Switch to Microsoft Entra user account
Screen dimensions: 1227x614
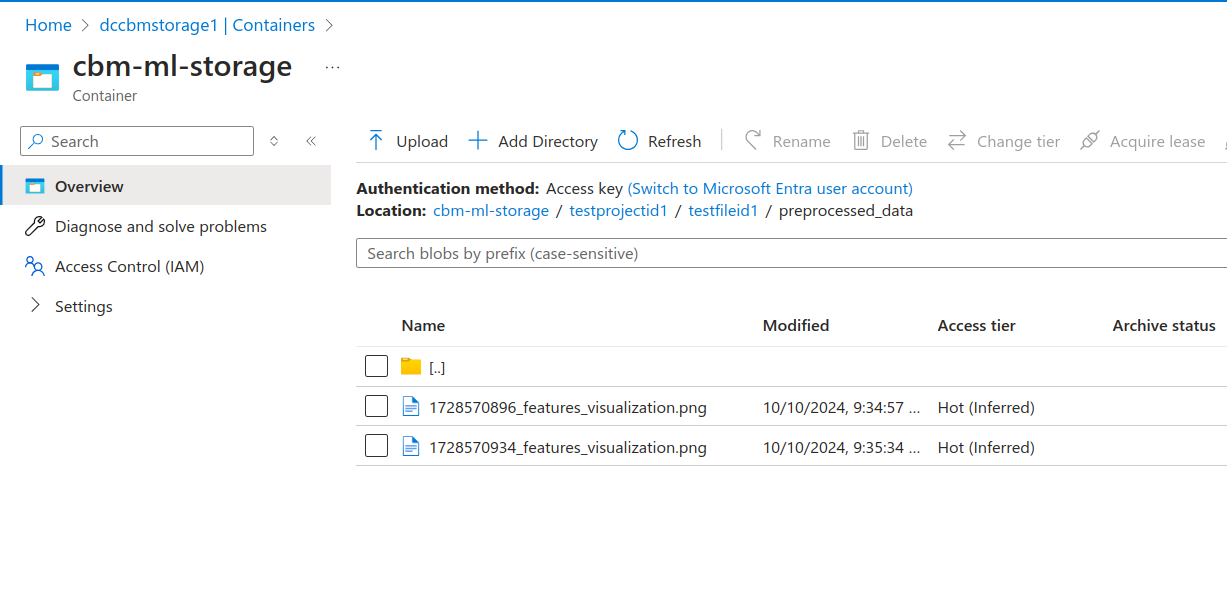tap(769, 188)
